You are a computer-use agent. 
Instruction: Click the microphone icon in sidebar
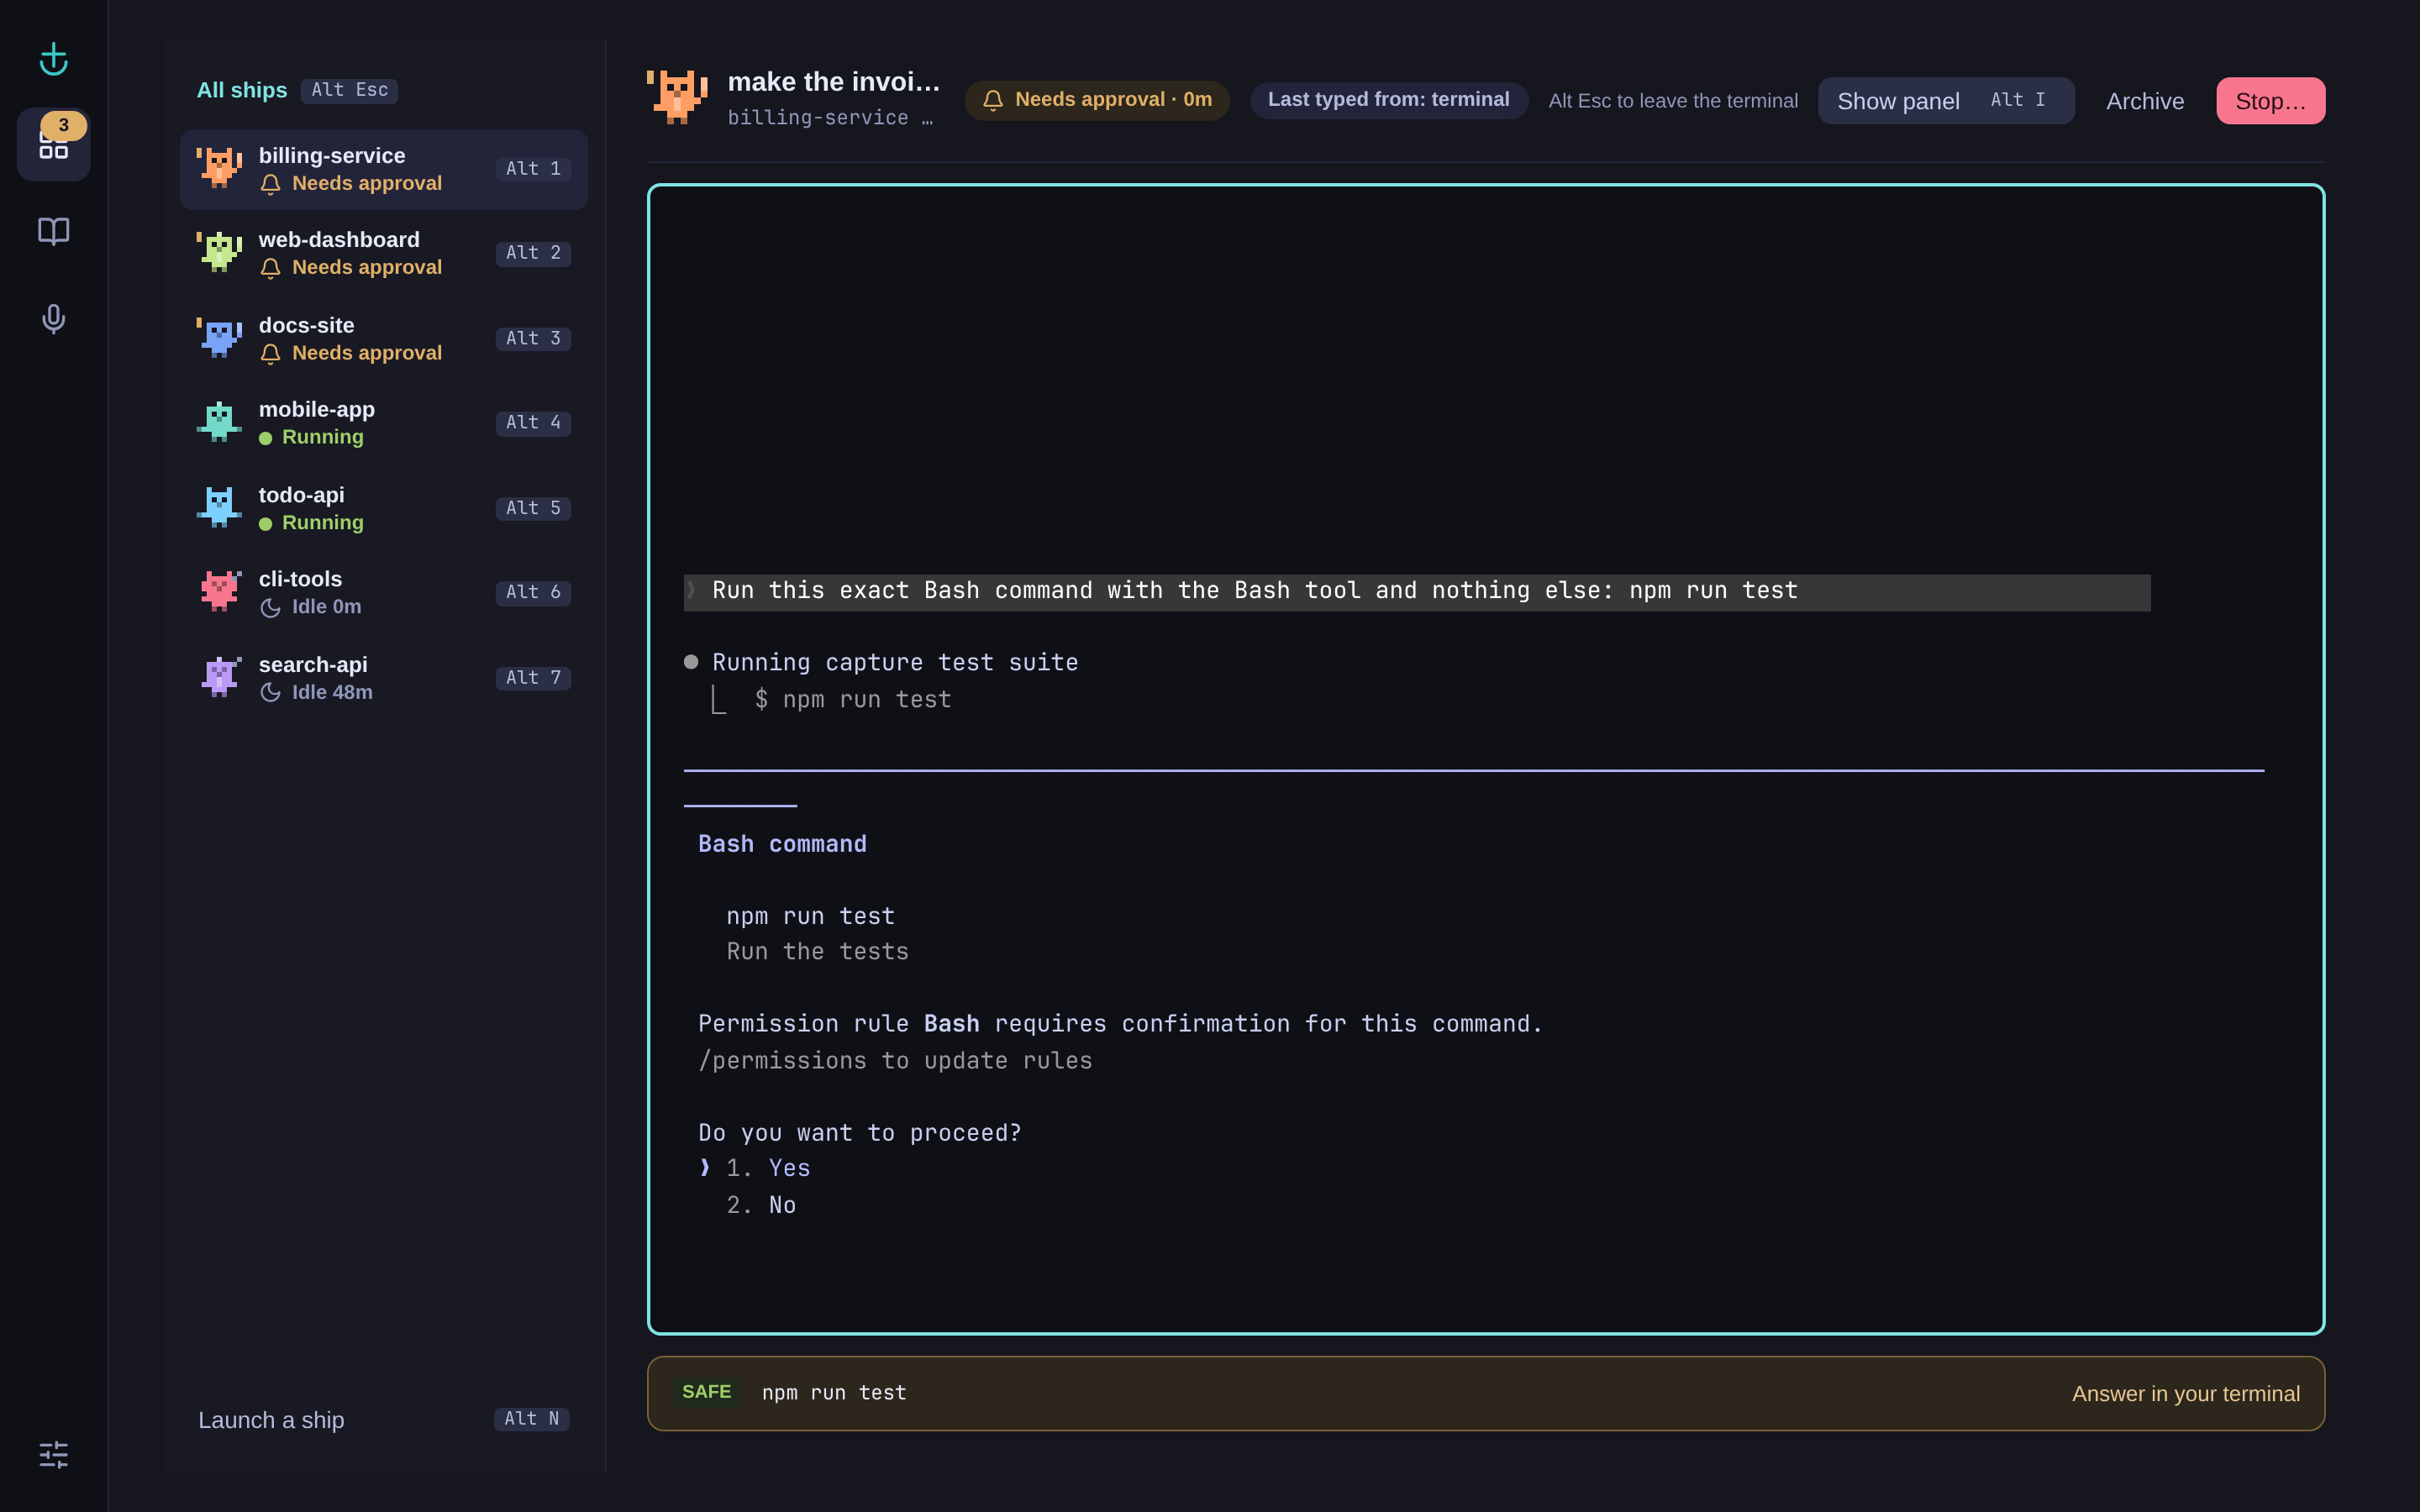point(54,318)
